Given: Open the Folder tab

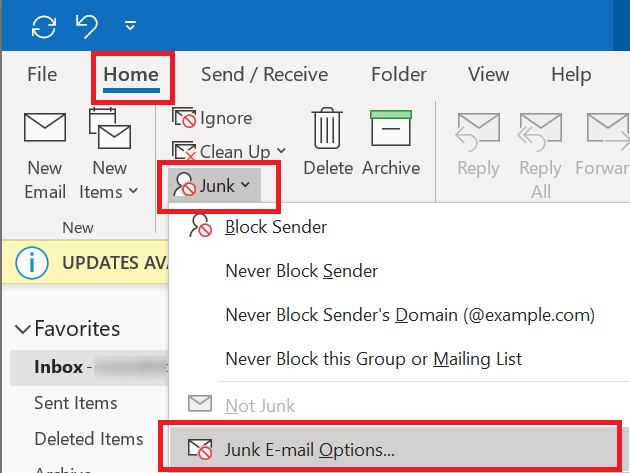Looking at the screenshot, I should 399,74.
